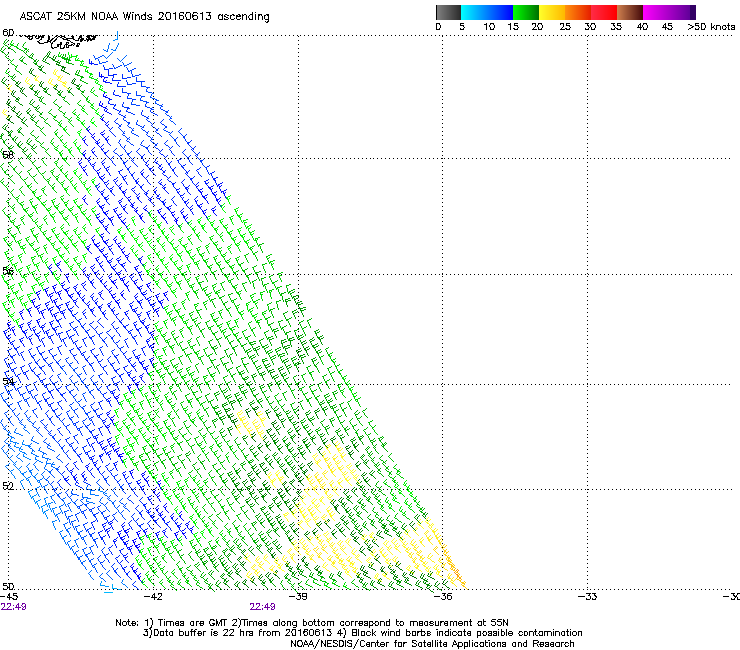
Task: Click the latitude label '60'
Action: [x=8, y=33]
